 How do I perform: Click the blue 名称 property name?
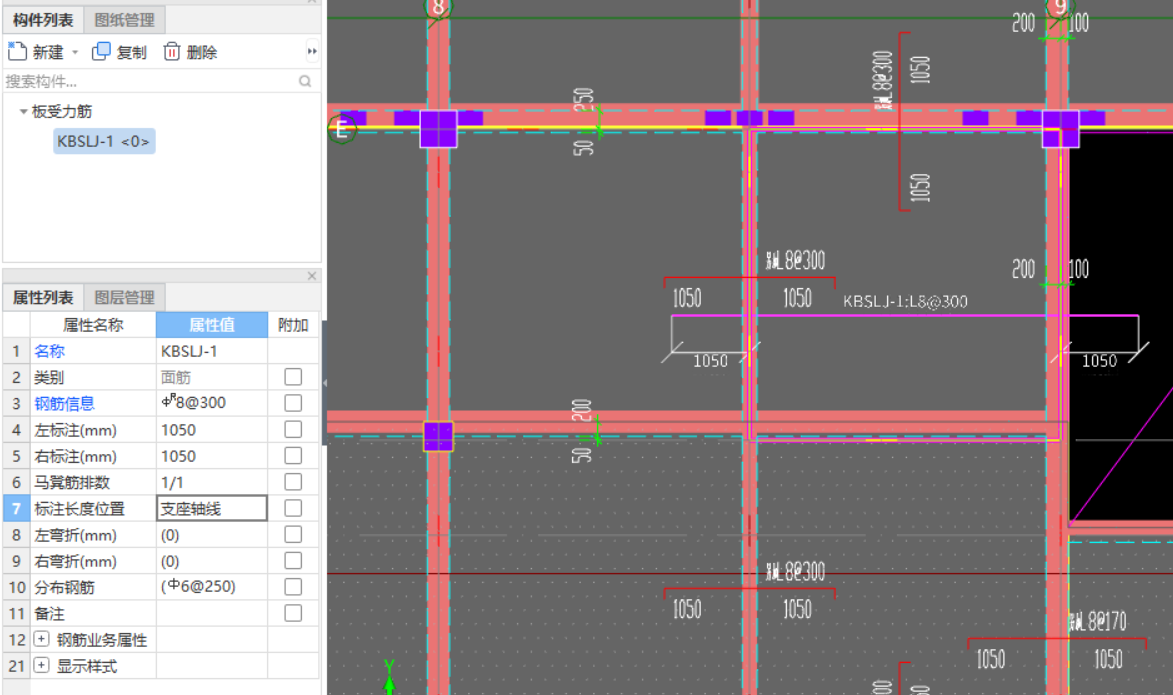pyautogui.click(x=49, y=351)
